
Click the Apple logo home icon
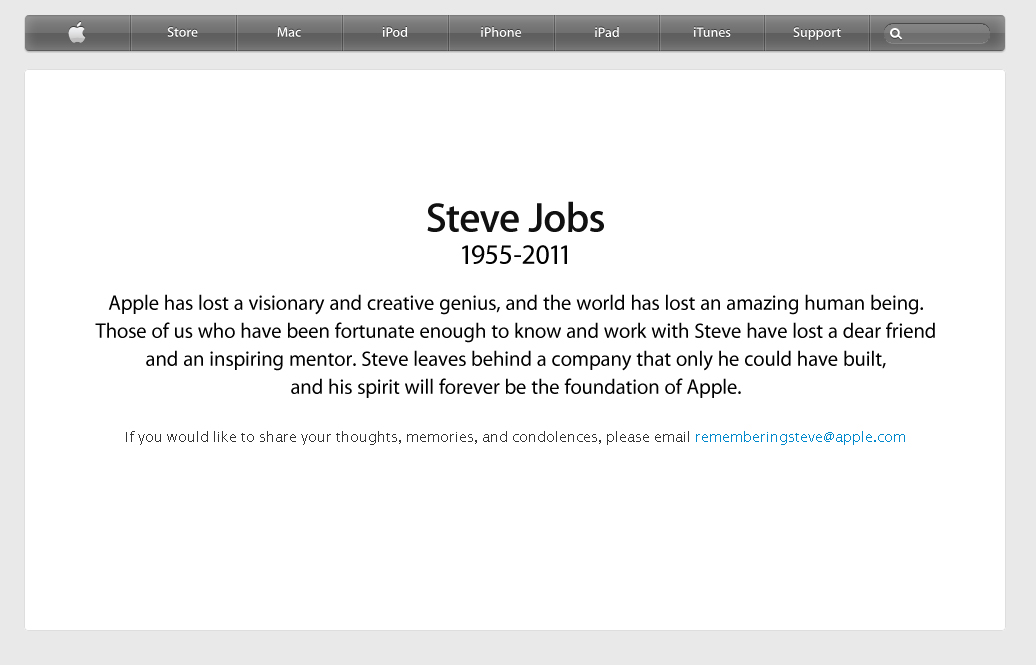pyautogui.click(x=77, y=32)
